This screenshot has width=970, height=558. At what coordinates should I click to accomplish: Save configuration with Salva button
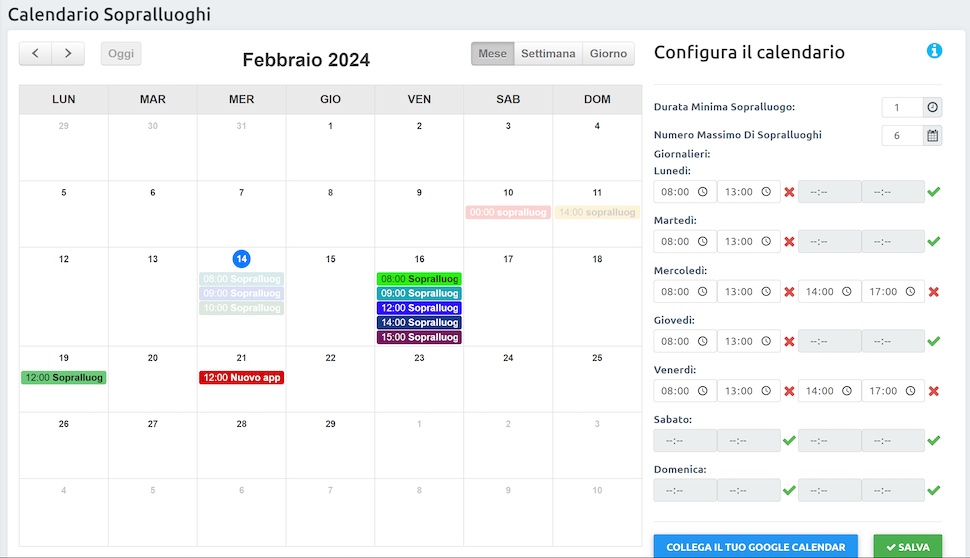point(908,547)
